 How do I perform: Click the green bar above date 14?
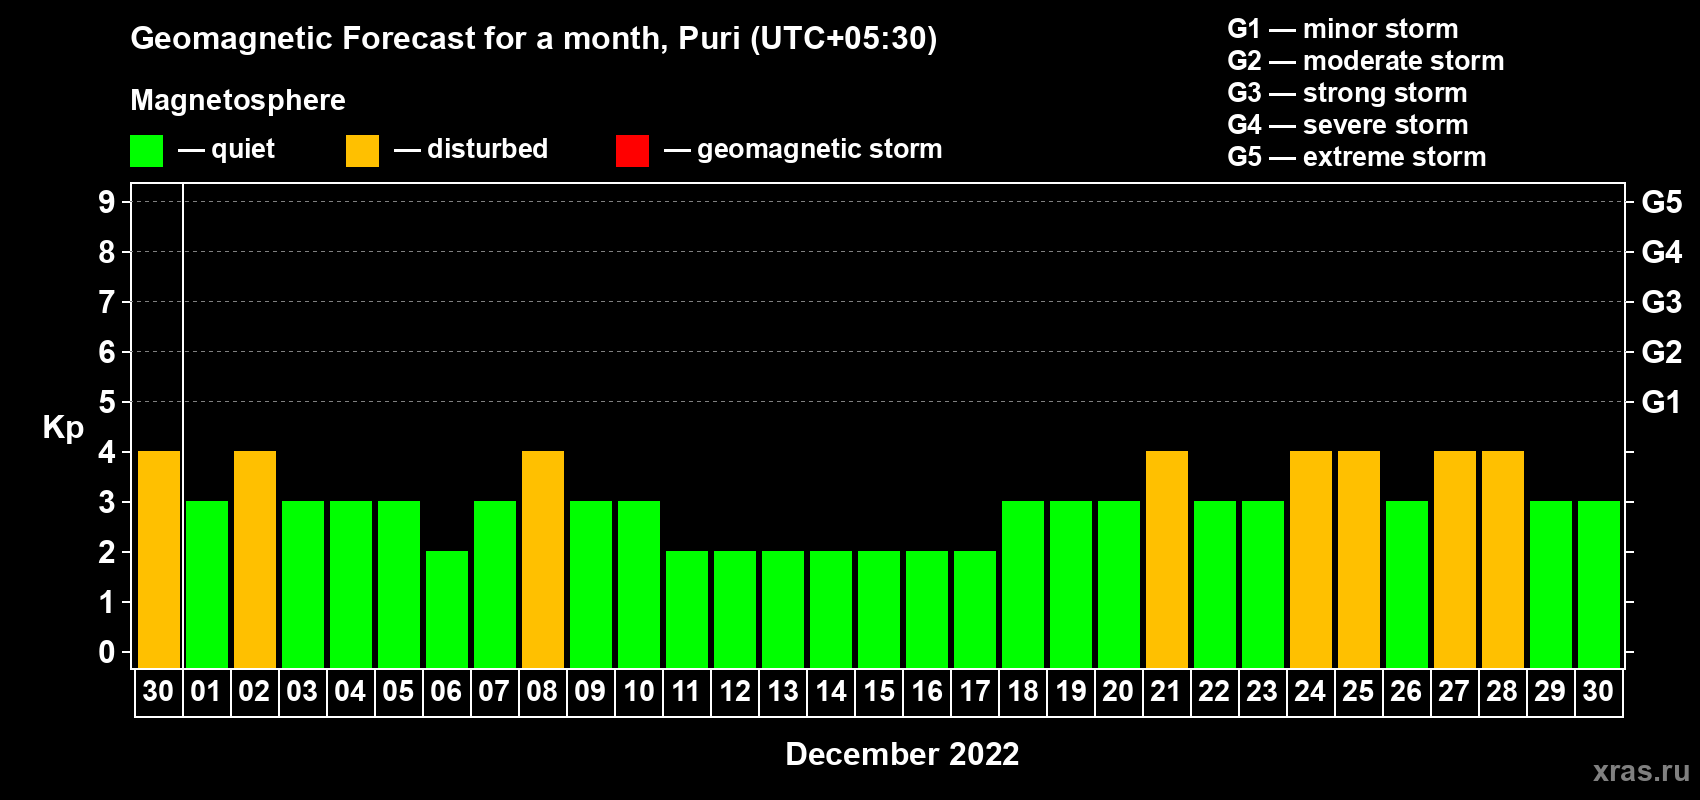(x=831, y=610)
